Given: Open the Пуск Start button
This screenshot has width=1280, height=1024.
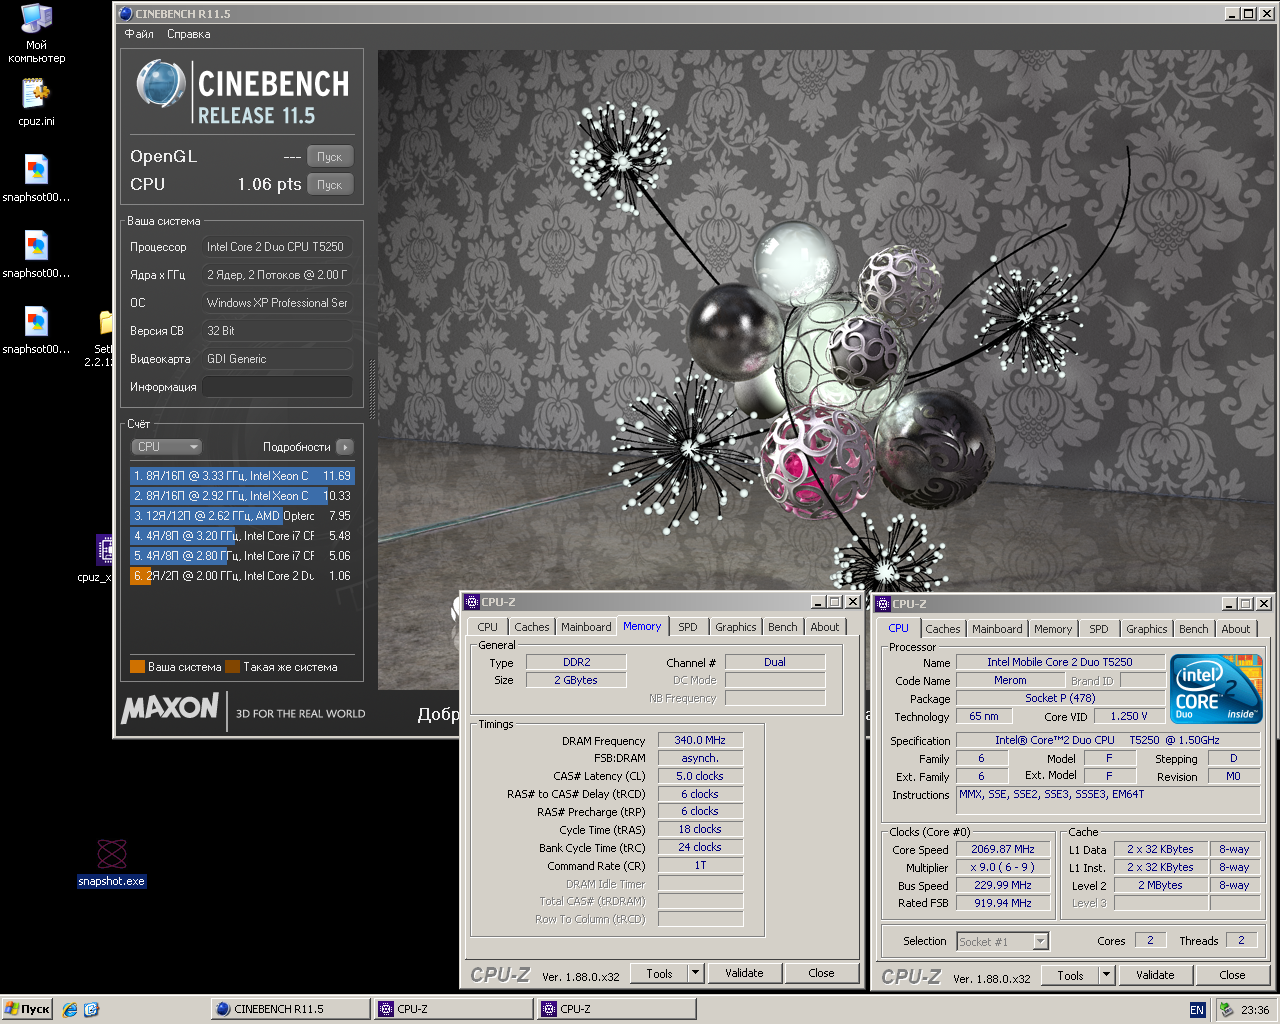Looking at the screenshot, I should pyautogui.click(x=27, y=1009).
